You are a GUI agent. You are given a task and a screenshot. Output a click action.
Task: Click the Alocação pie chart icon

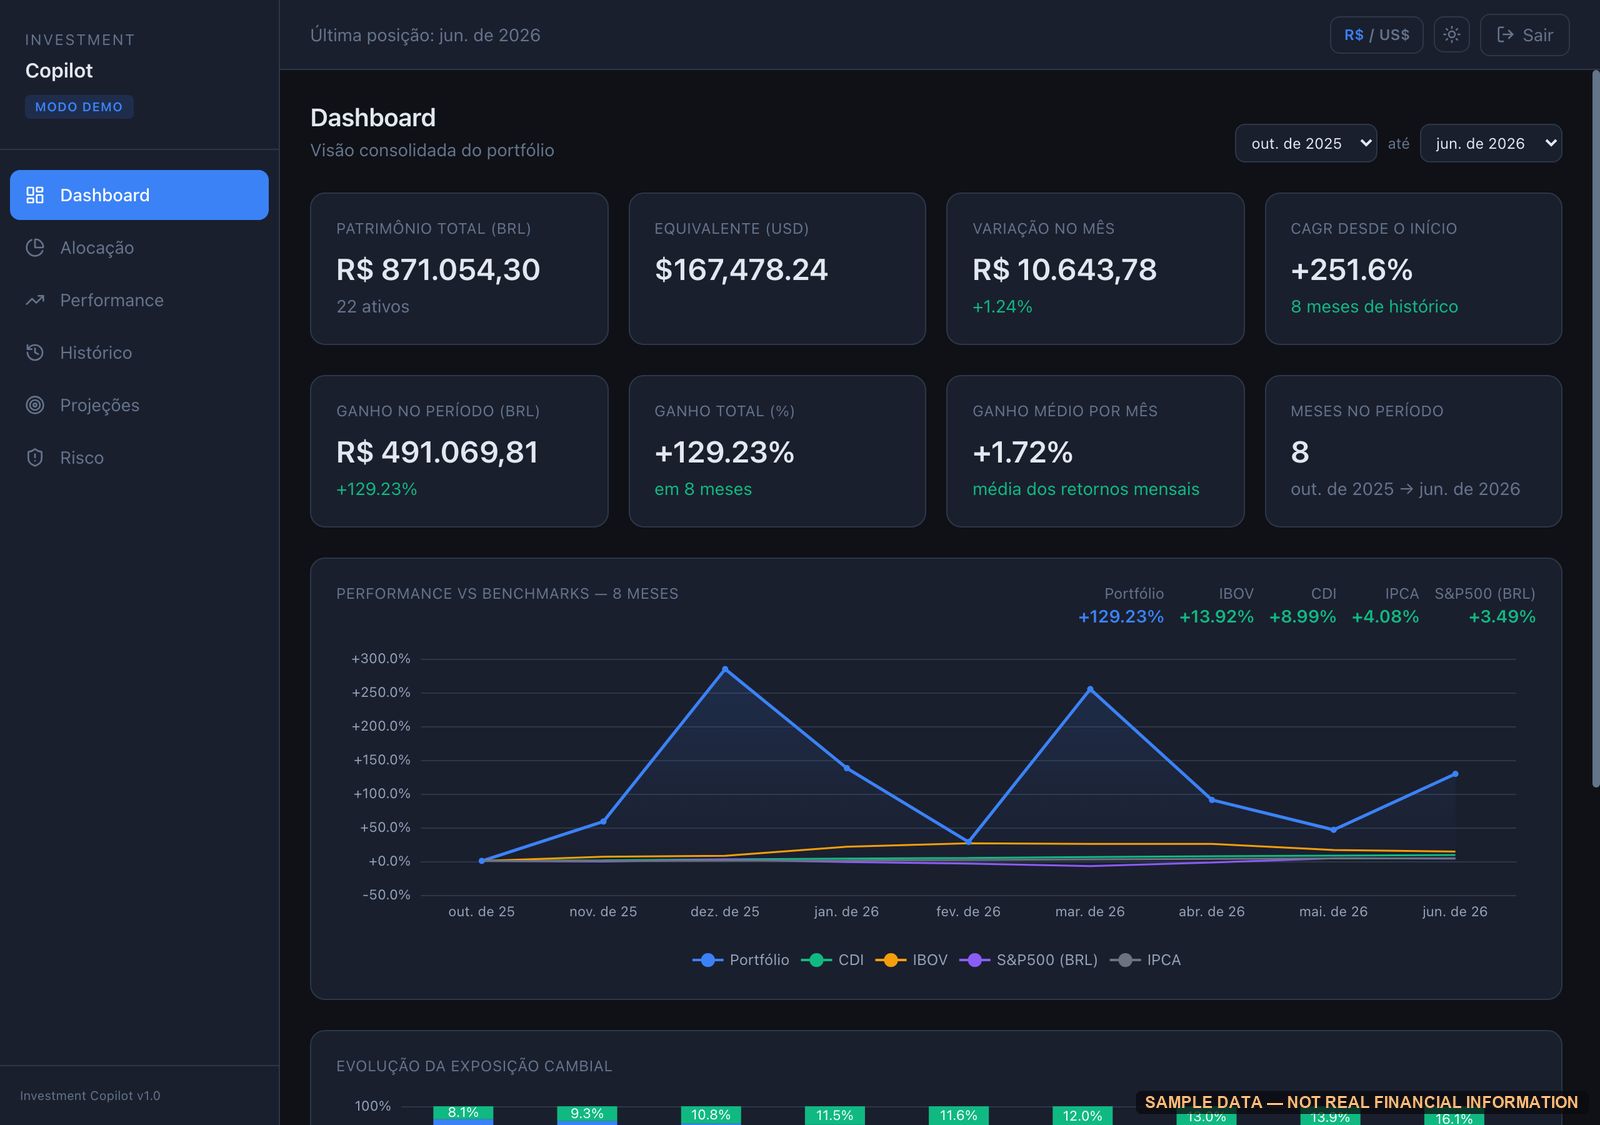(35, 247)
